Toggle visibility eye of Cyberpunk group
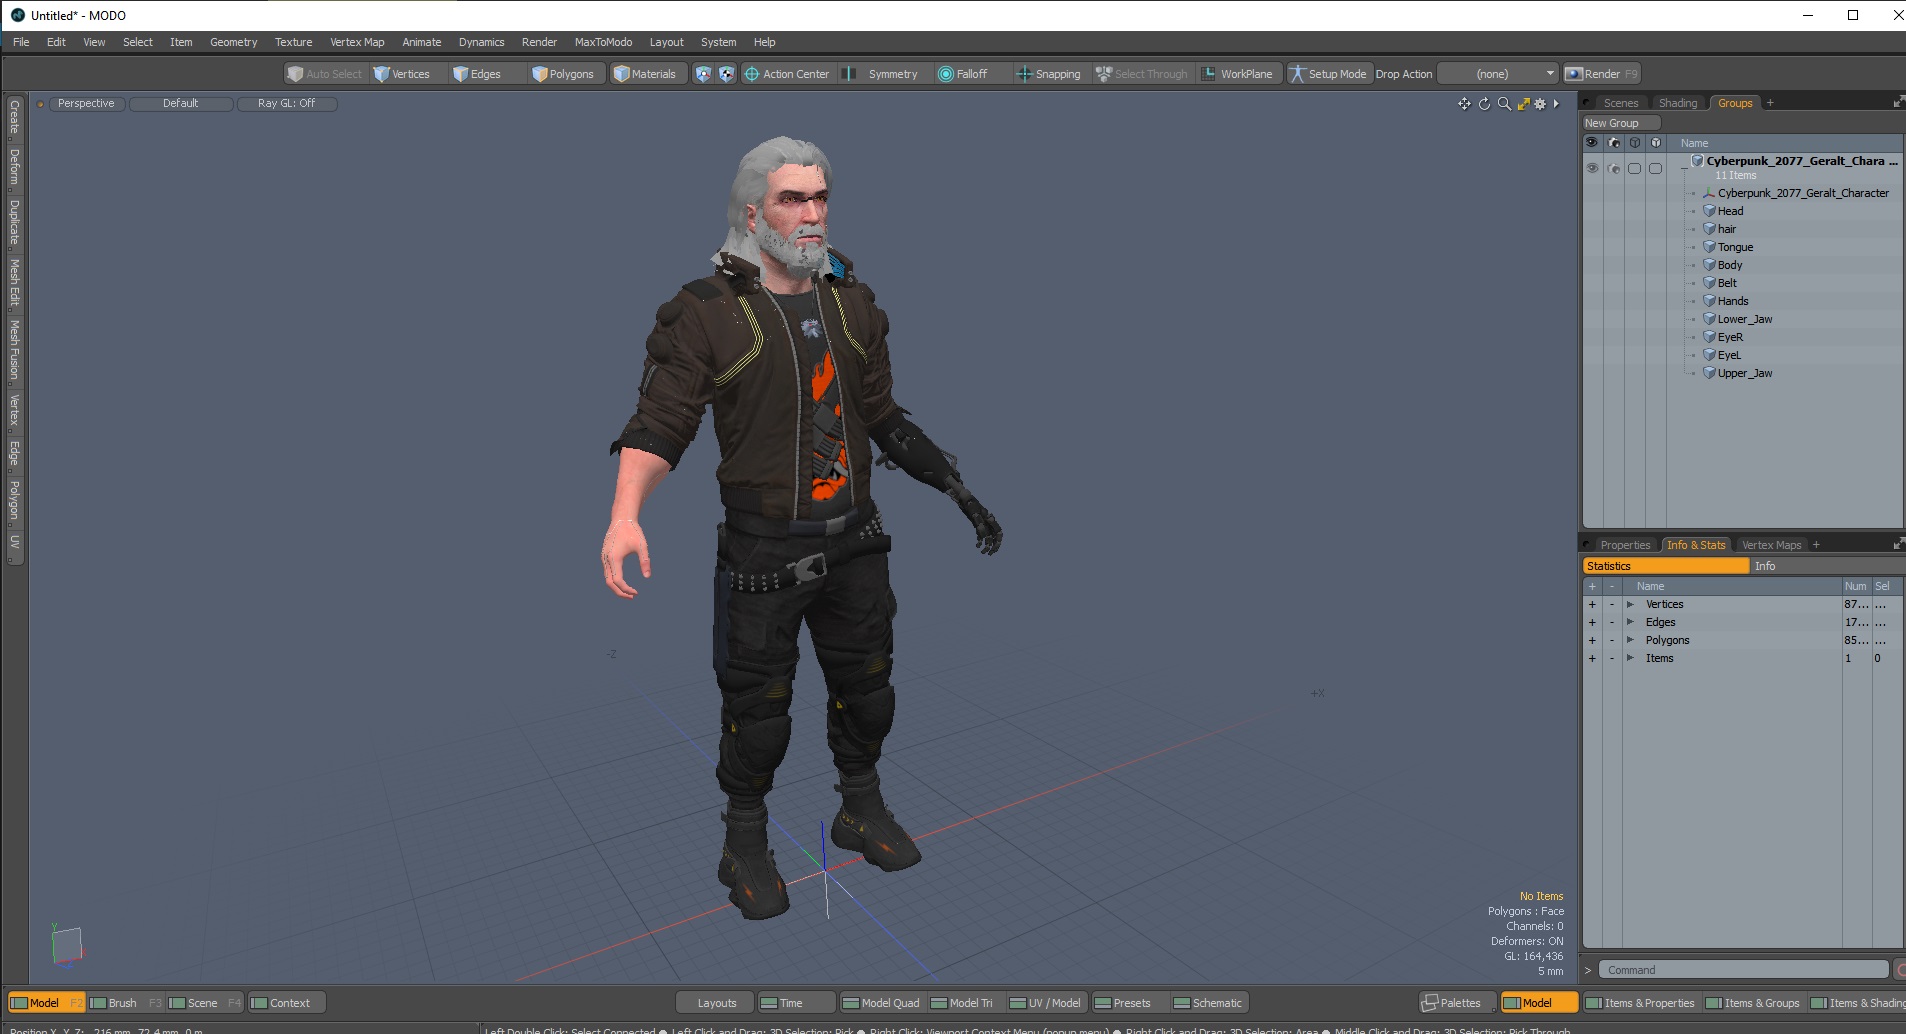 click(x=1592, y=169)
